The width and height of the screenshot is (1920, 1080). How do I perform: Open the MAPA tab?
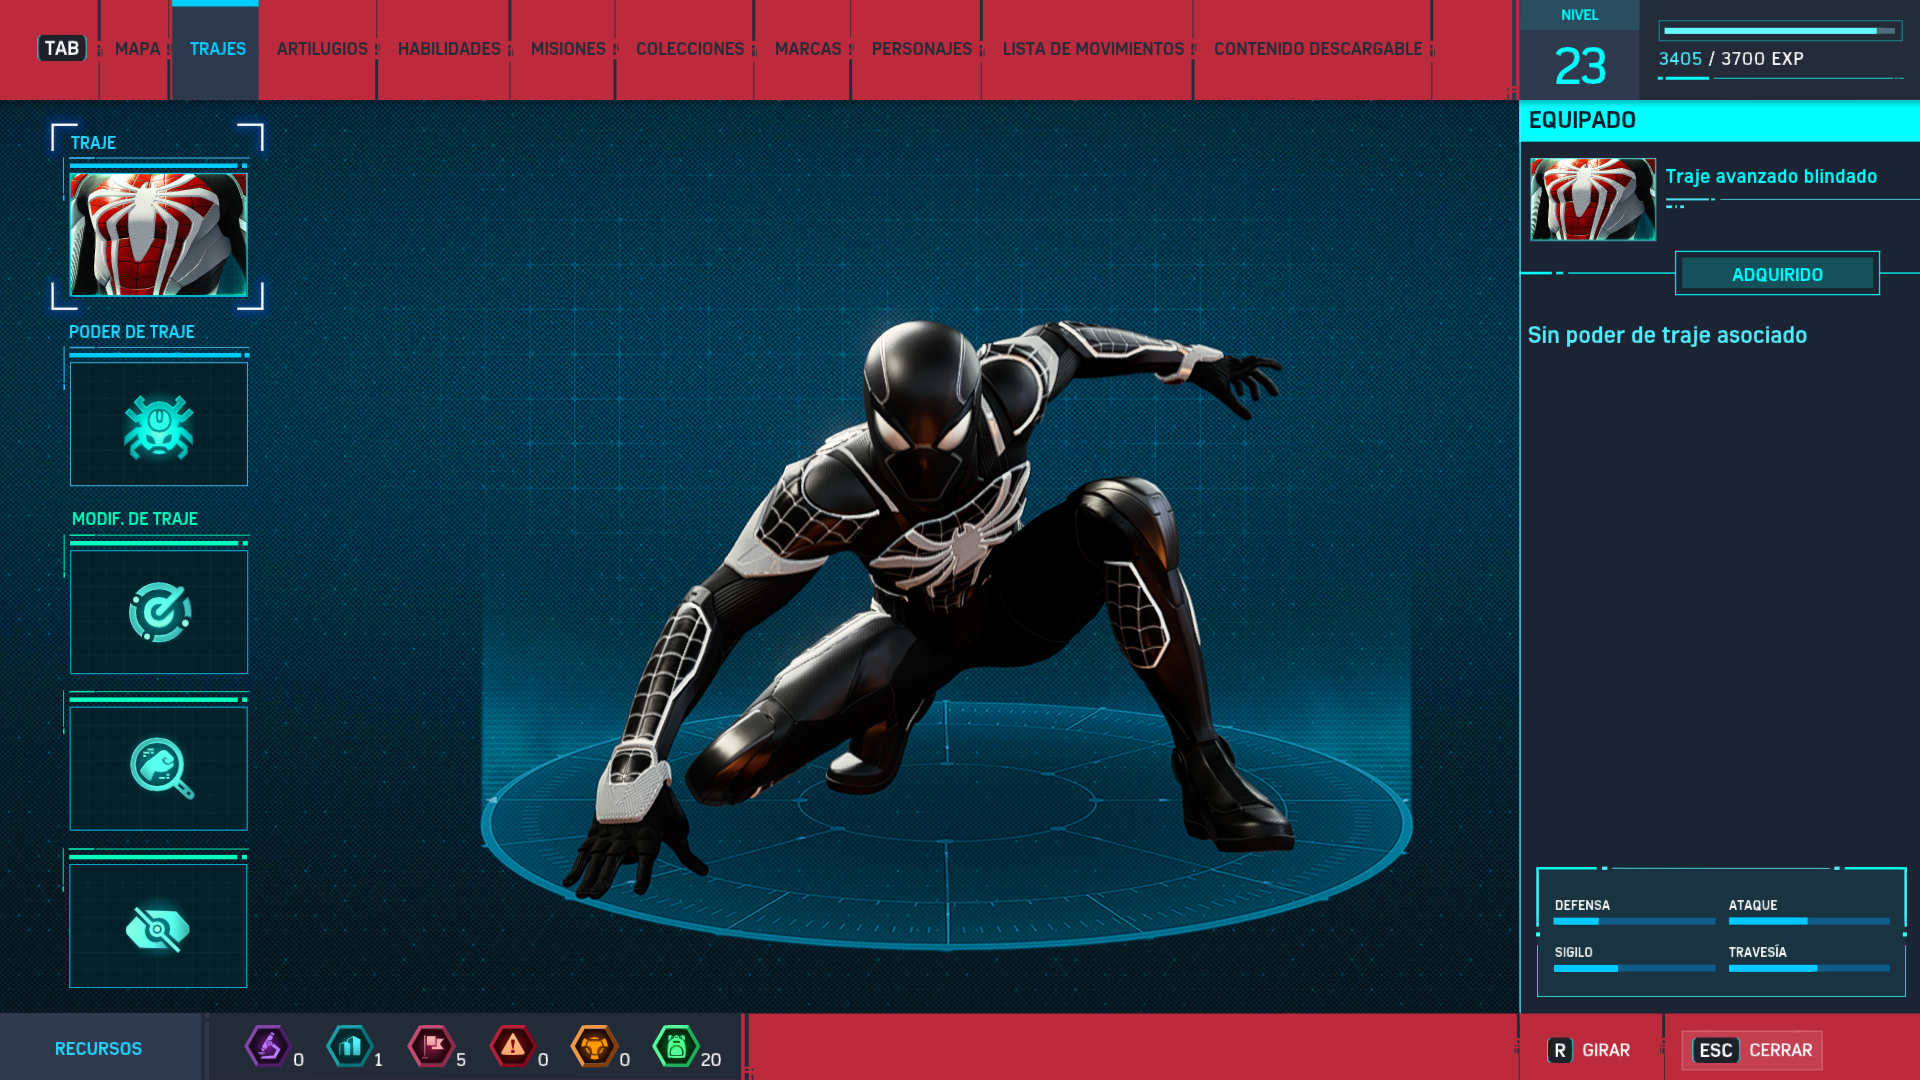(137, 49)
